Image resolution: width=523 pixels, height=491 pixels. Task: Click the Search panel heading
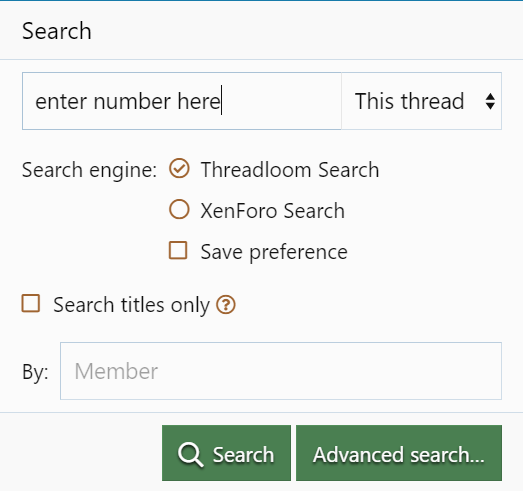tap(57, 31)
